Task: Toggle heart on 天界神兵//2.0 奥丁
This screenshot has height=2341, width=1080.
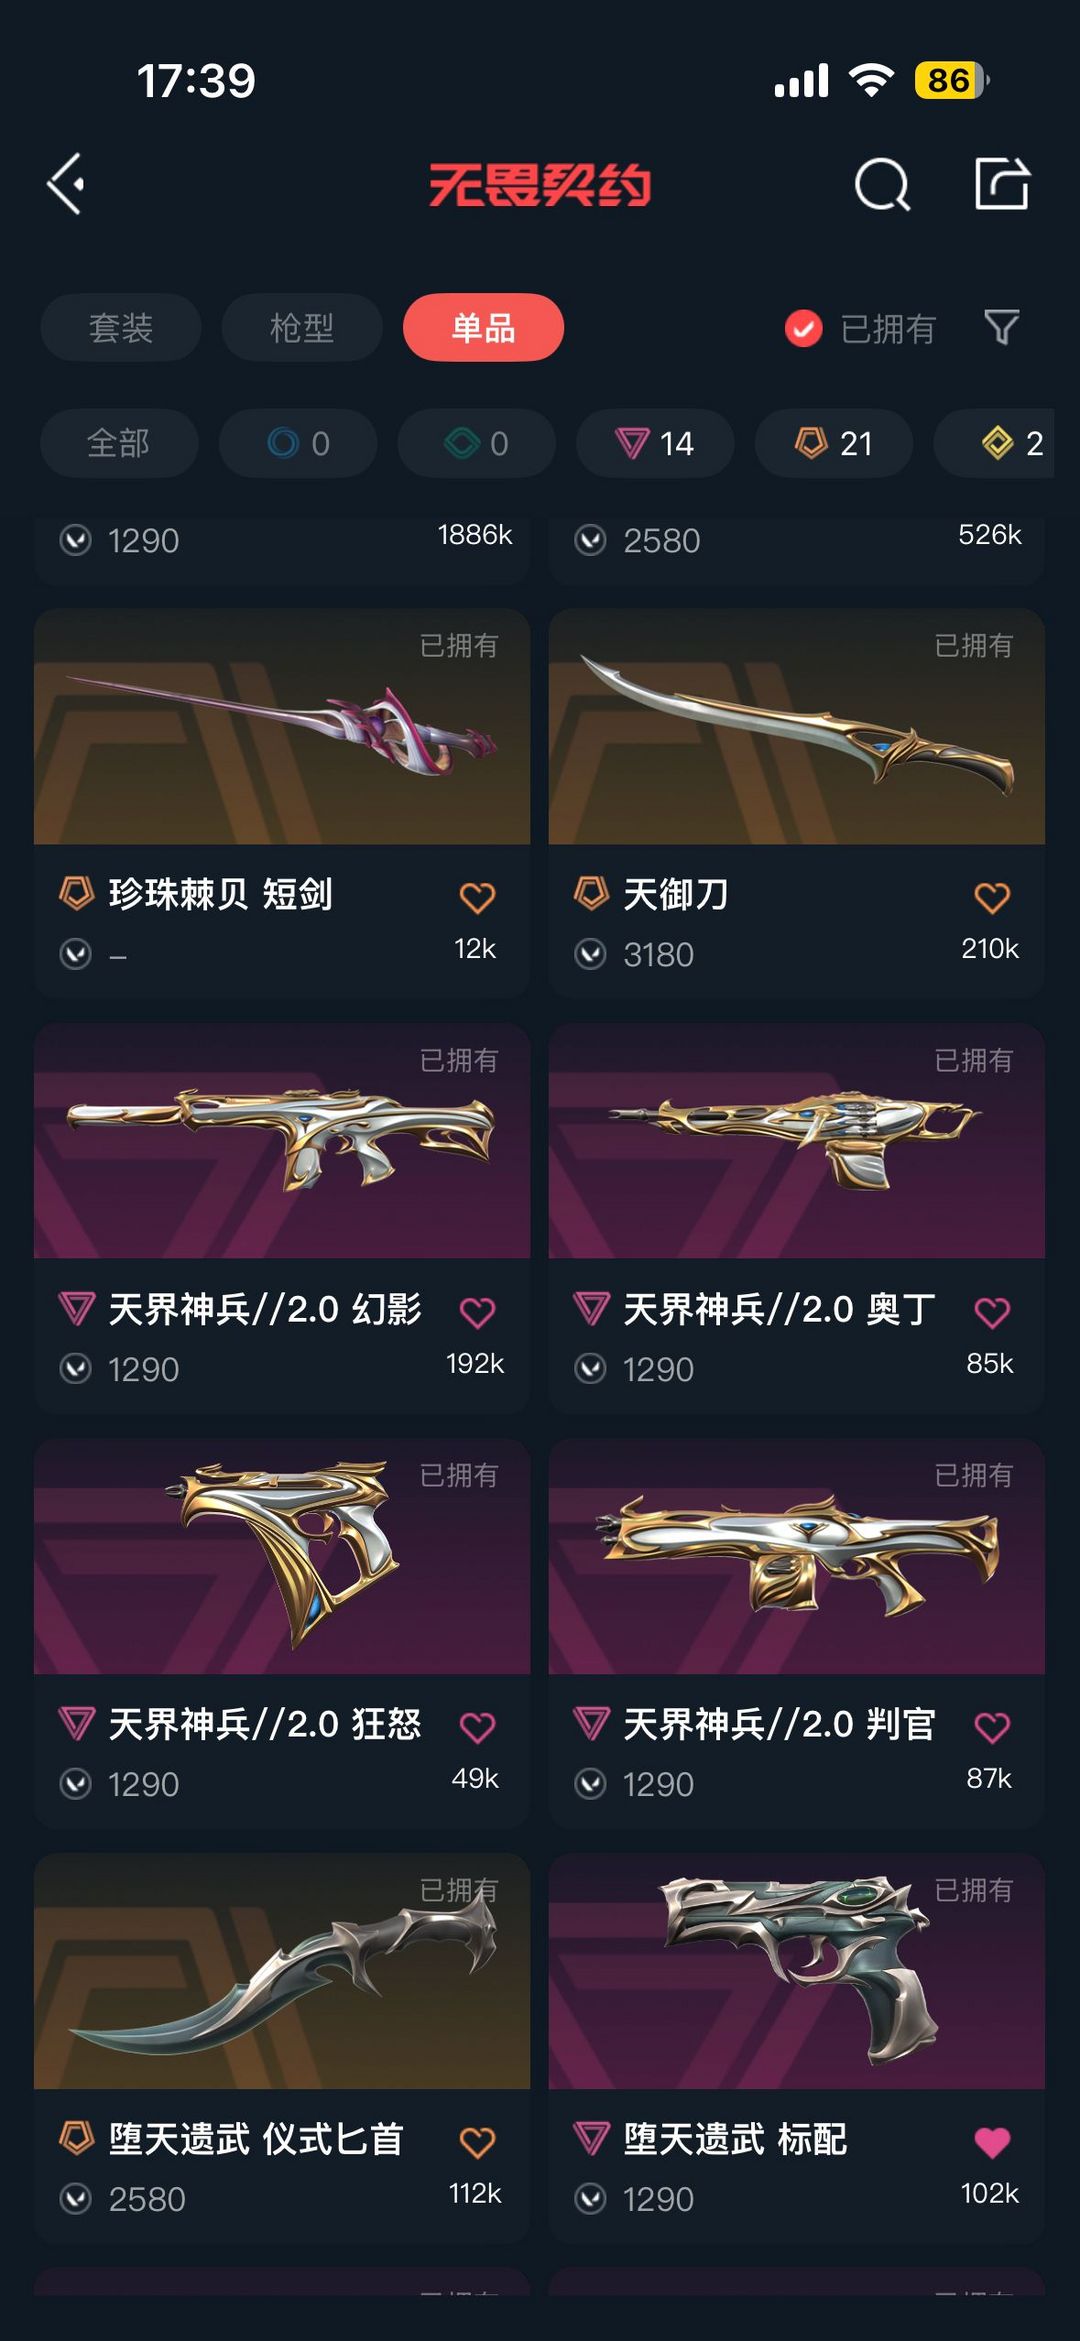Action: tap(992, 1312)
